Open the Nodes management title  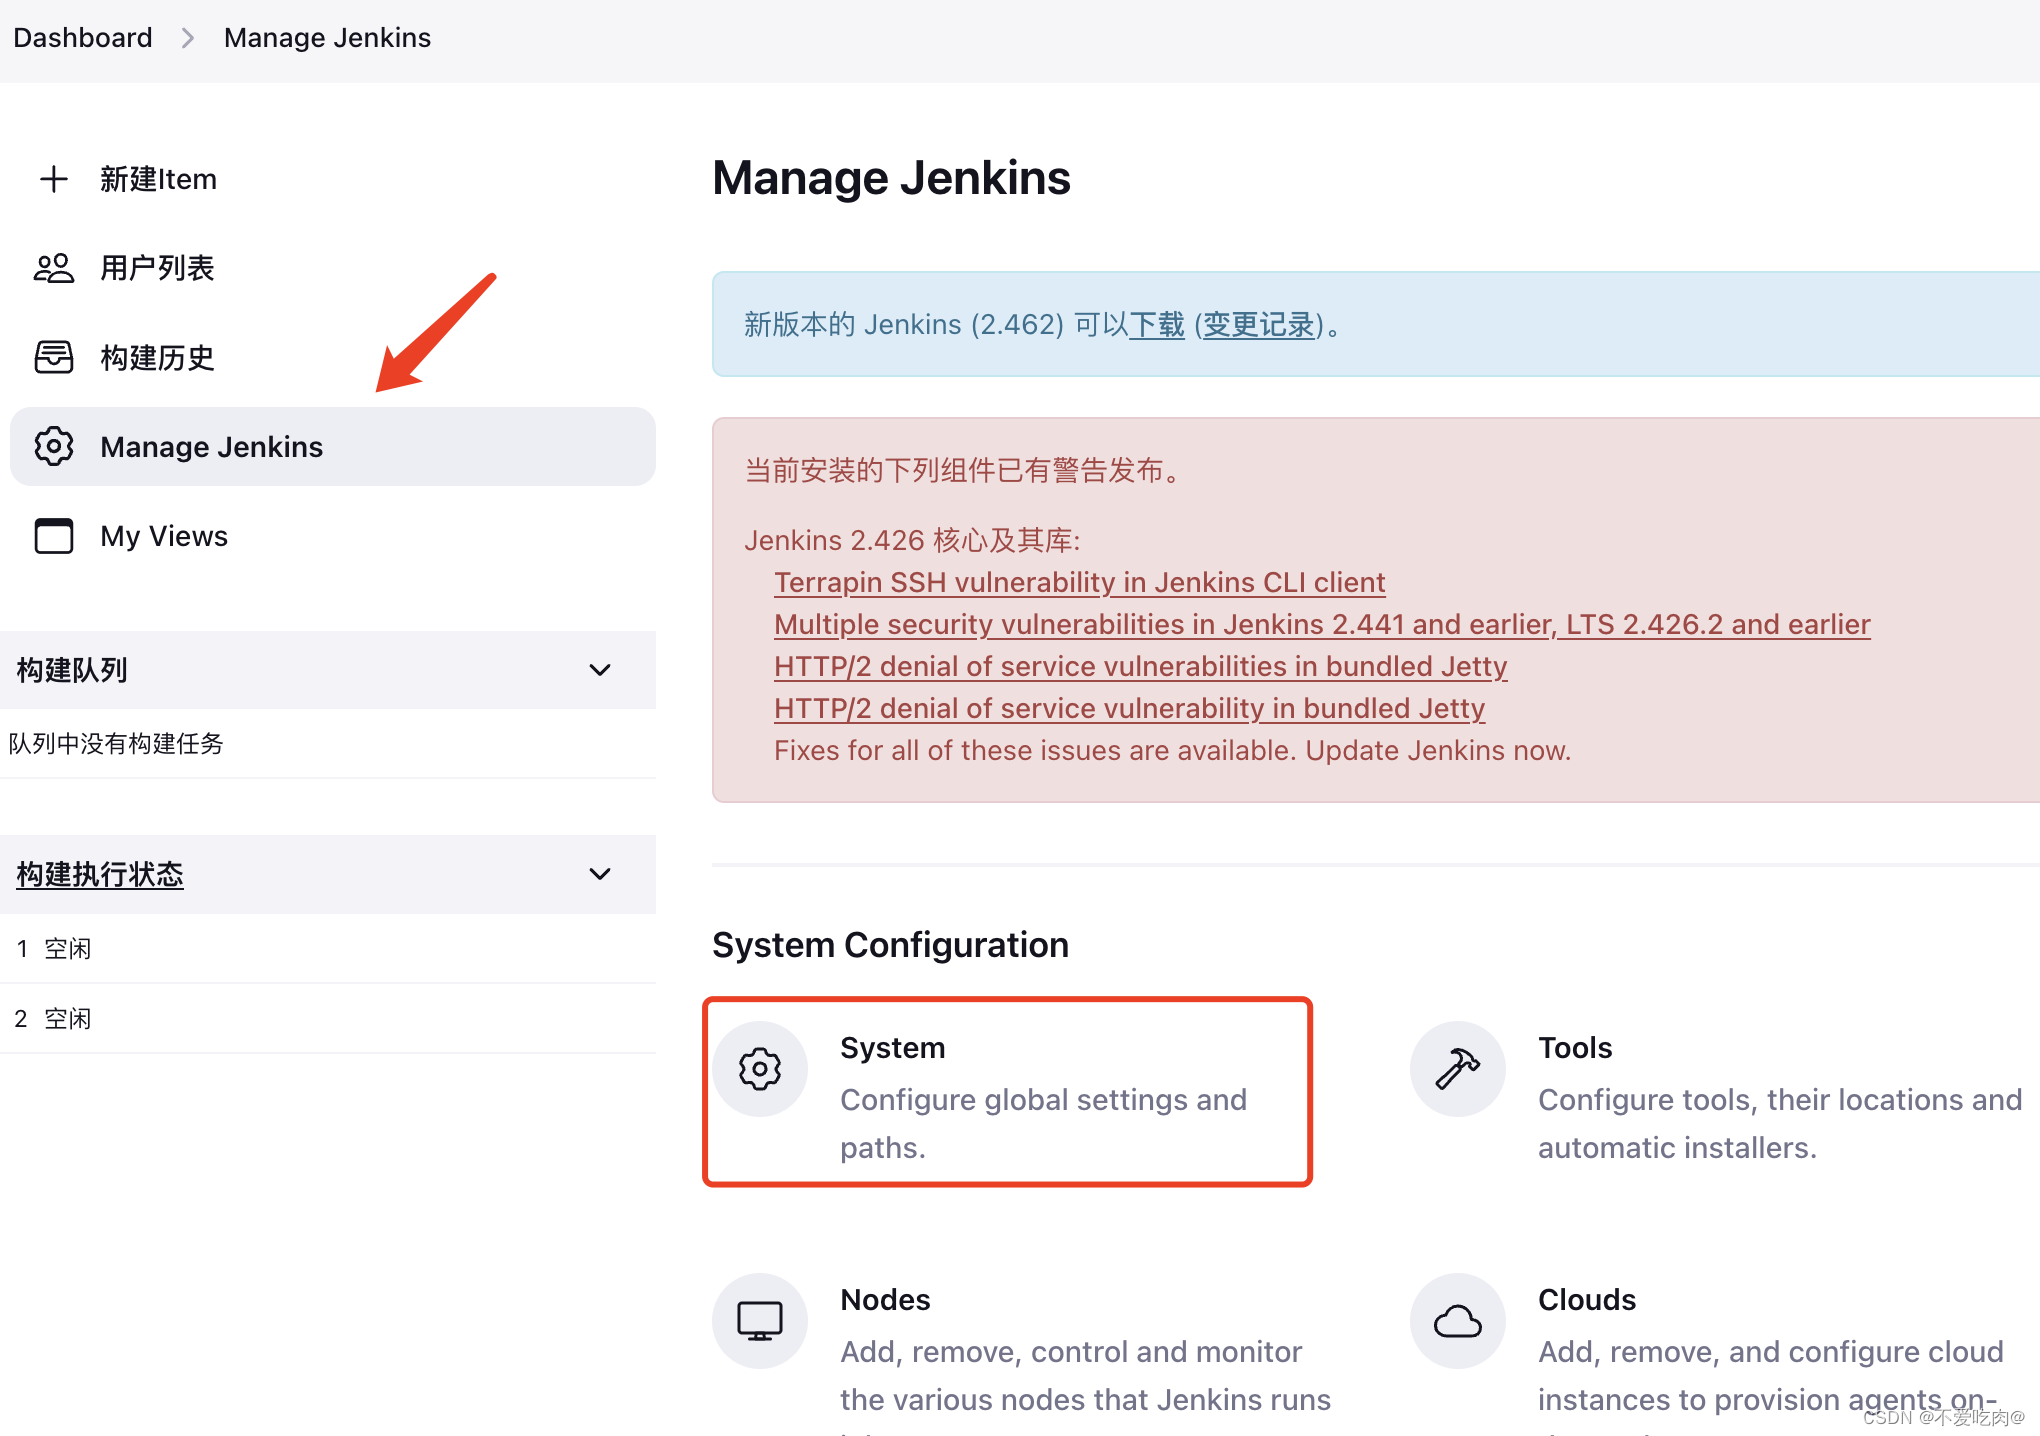tap(885, 1300)
